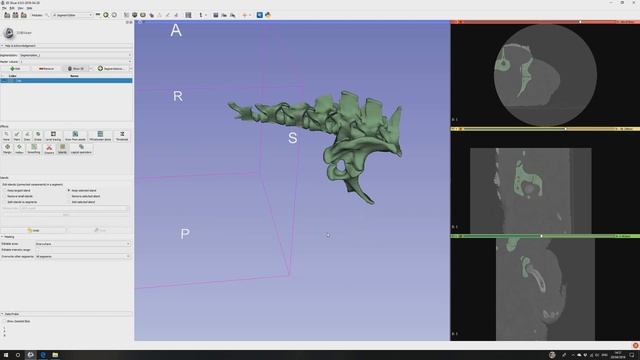
Task: Collapse the Data Probe section
Action: tap(66, 314)
